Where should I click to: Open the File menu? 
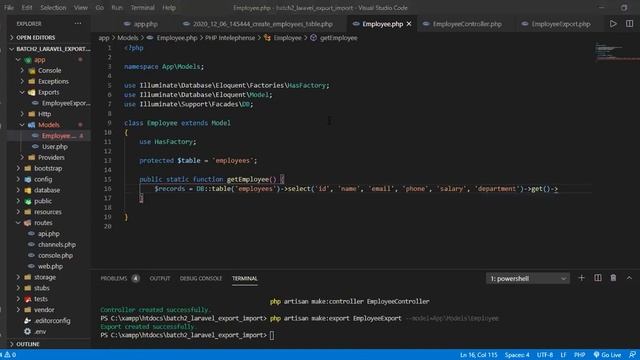(x=9, y=7)
